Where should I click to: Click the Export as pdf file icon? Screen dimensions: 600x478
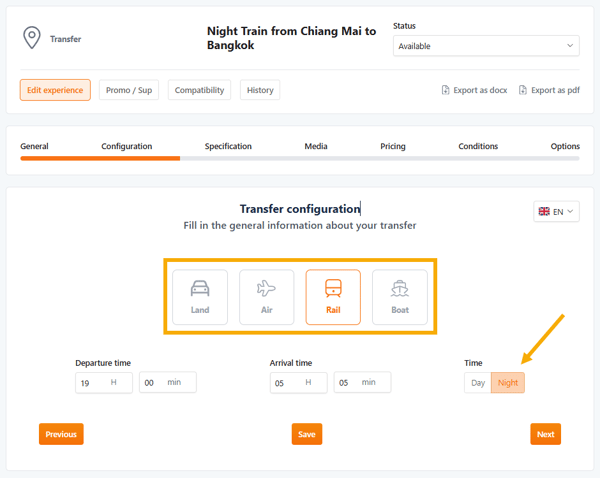click(x=523, y=90)
